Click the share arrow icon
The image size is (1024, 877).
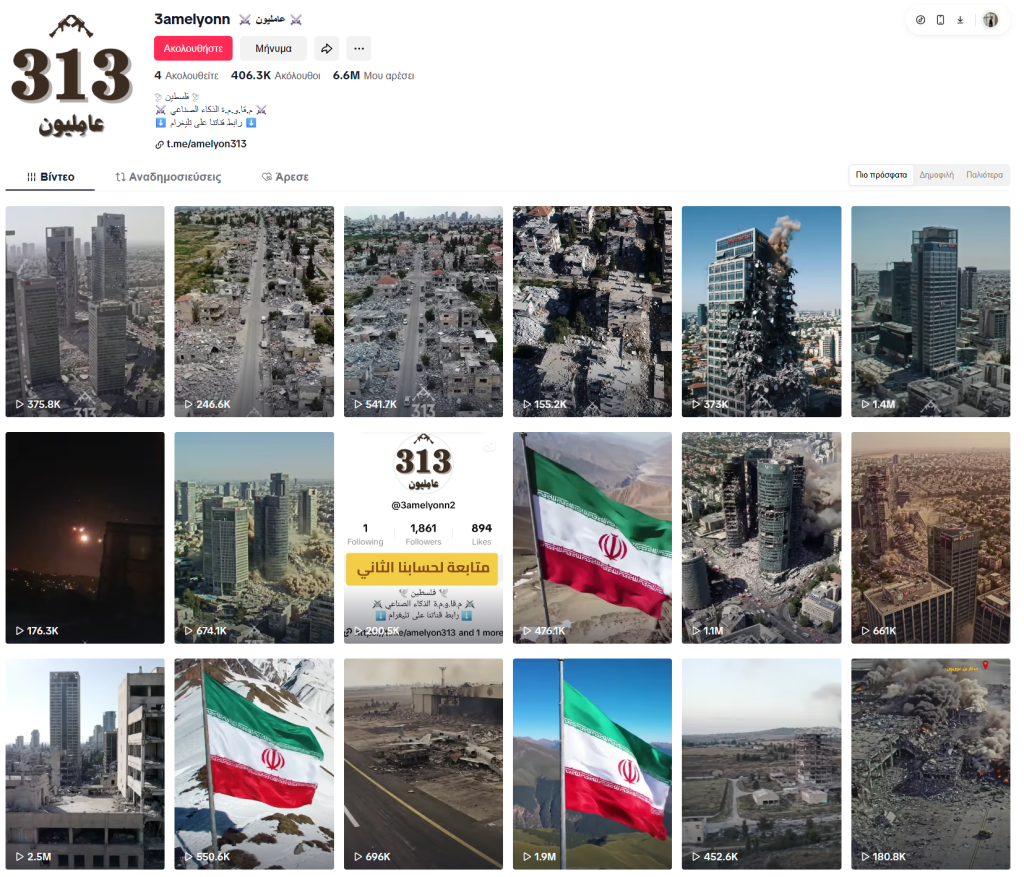pyautogui.click(x=327, y=48)
